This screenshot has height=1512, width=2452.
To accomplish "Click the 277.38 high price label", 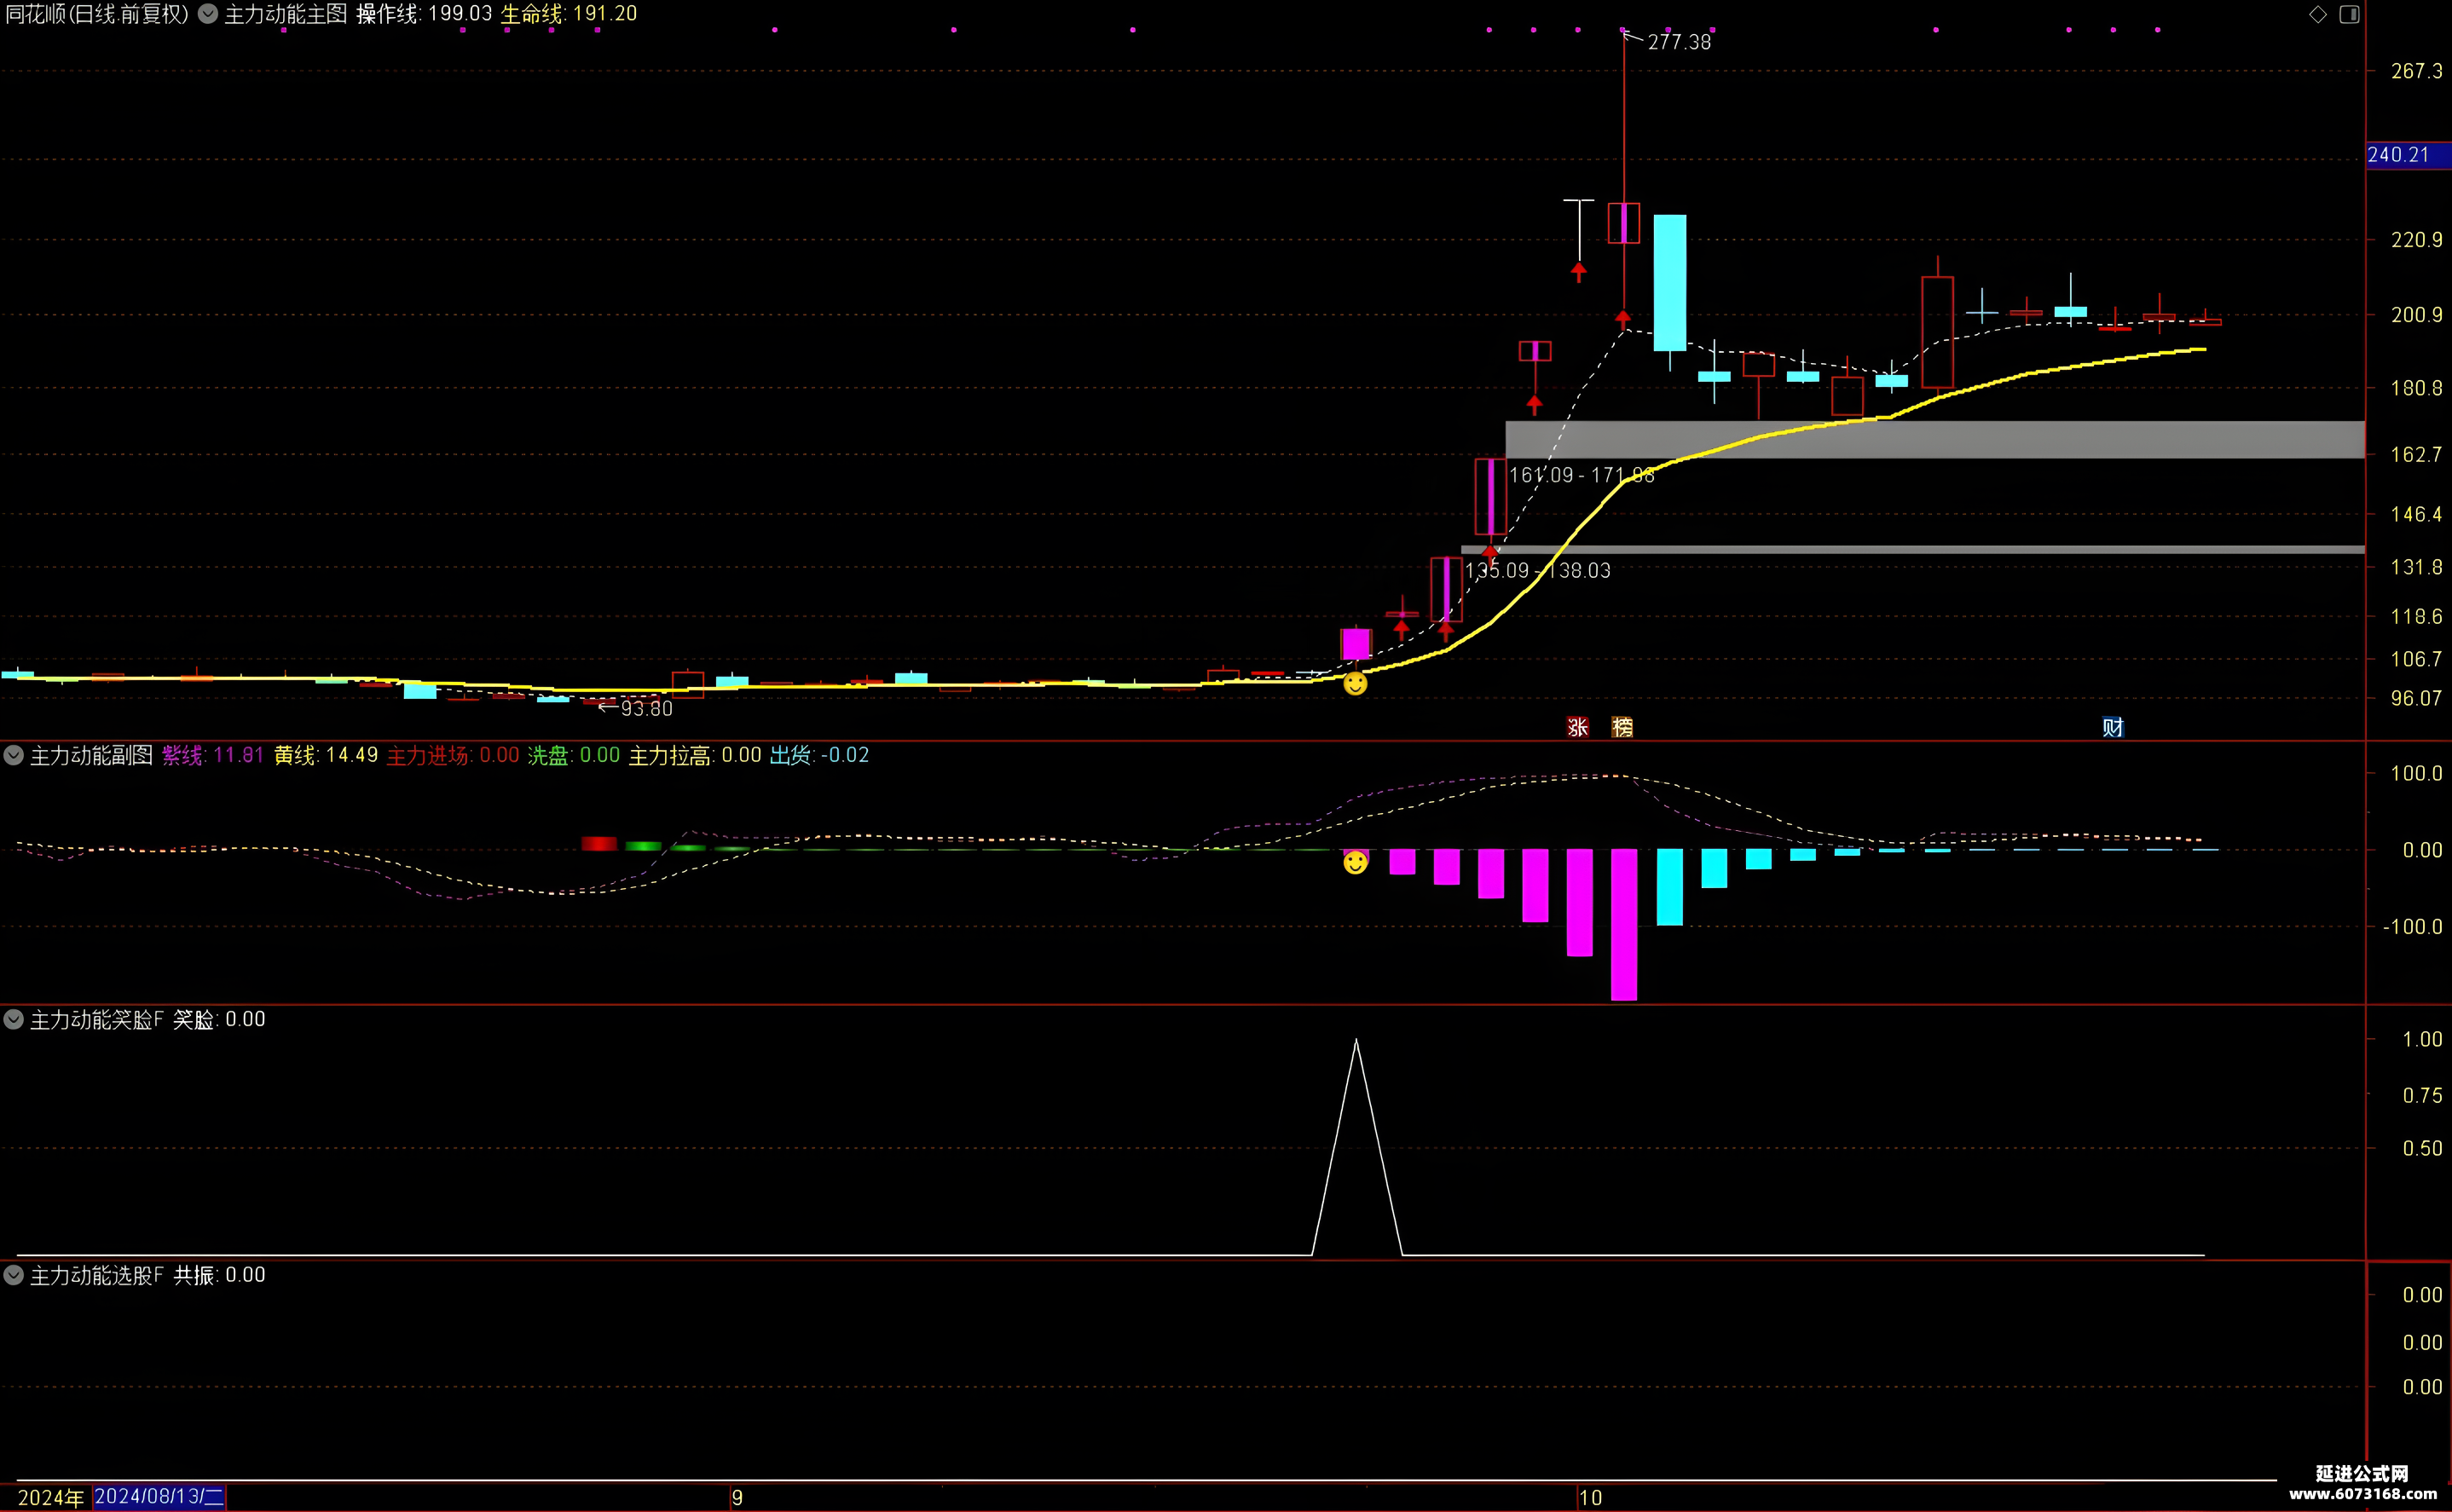I will tap(1679, 42).
